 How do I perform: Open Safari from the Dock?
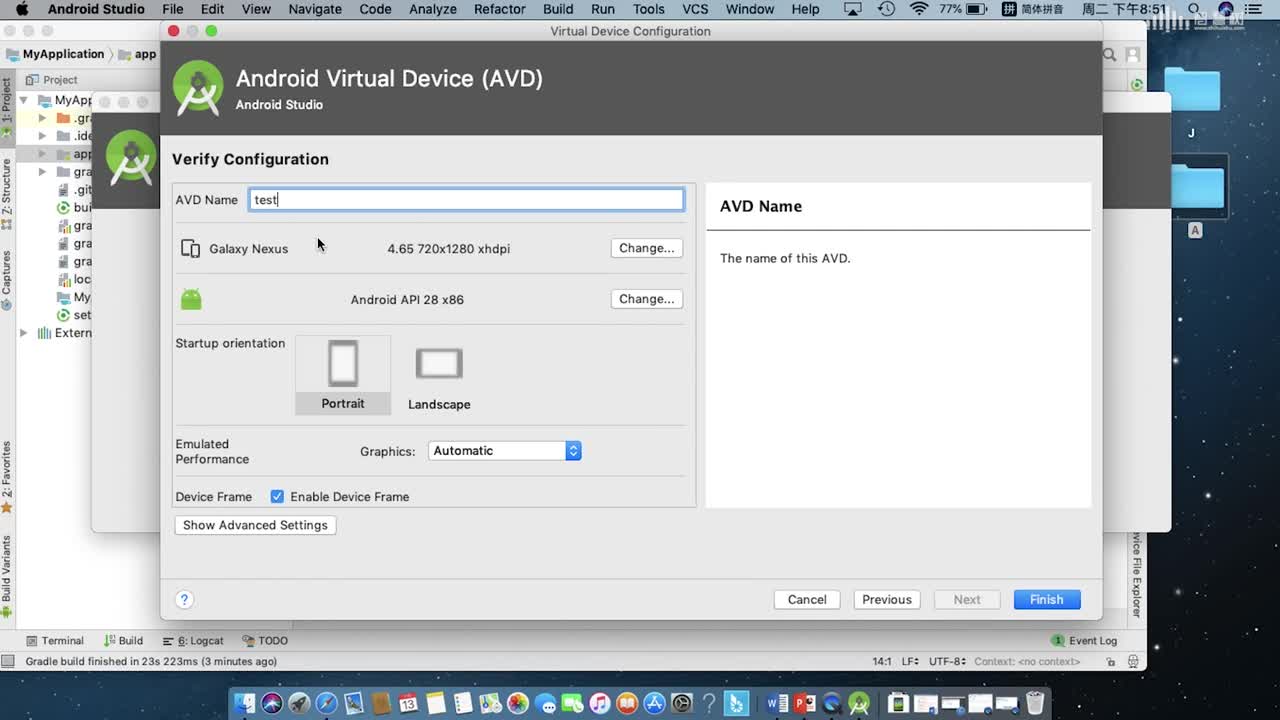tap(326, 704)
